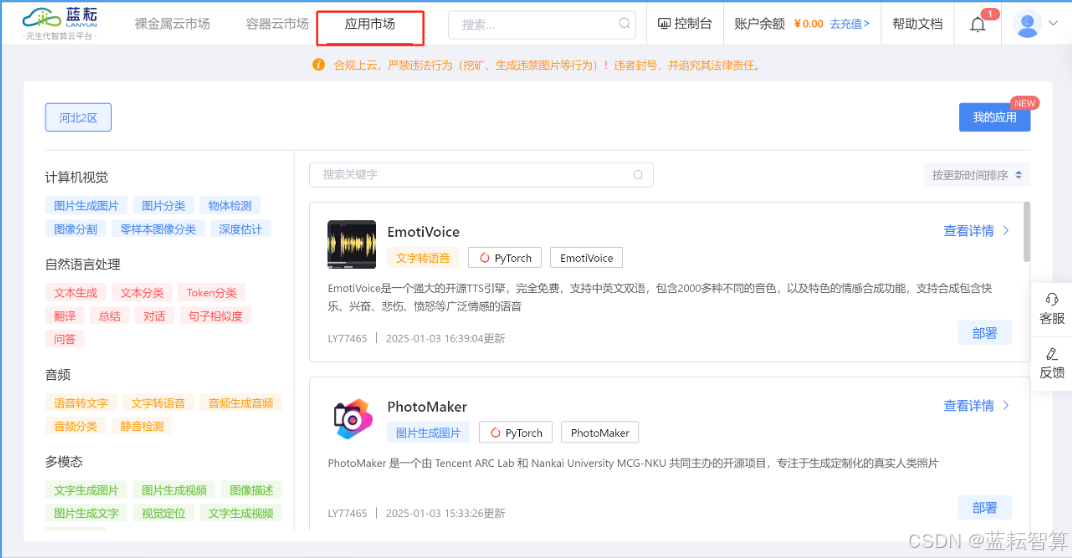Click the top search magnifier icon
The image size is (1072, 558).
[624, 23]
